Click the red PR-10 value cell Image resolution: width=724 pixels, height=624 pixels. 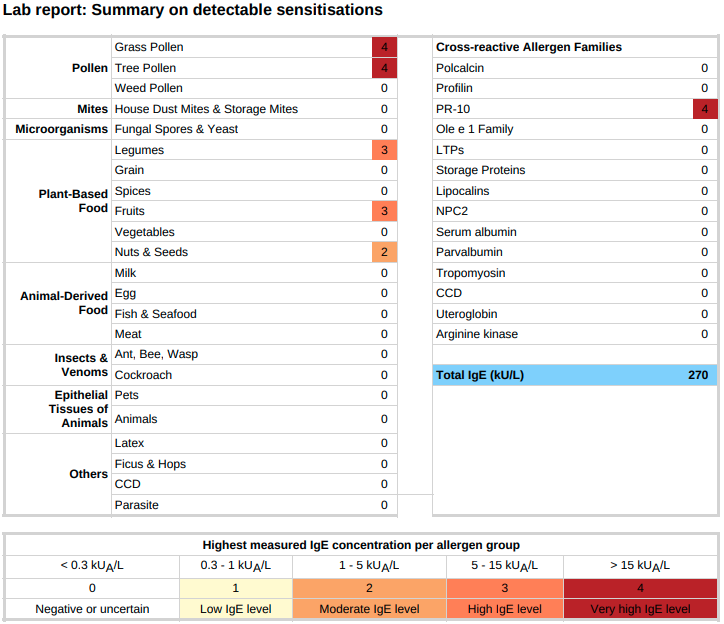[x=704, y=109]
